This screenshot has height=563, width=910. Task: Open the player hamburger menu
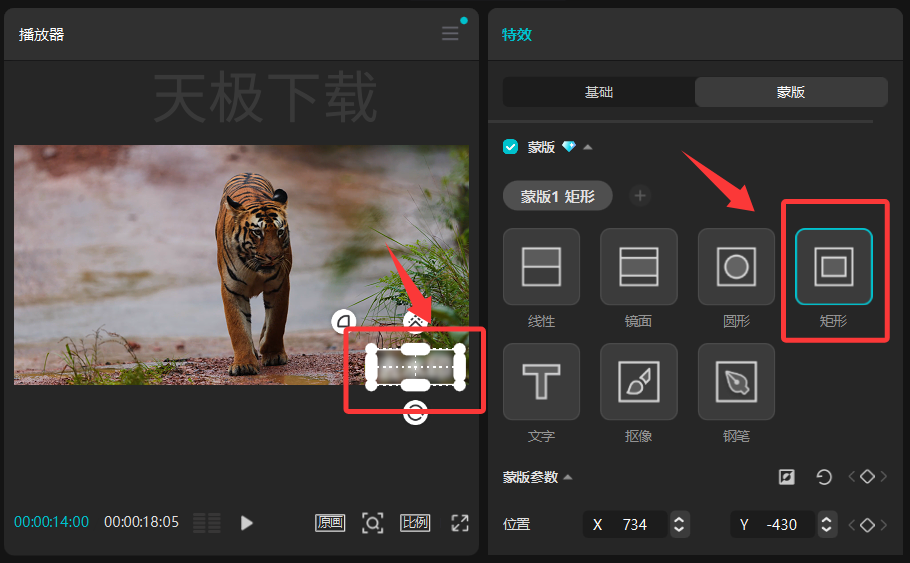tap(450, 33)
